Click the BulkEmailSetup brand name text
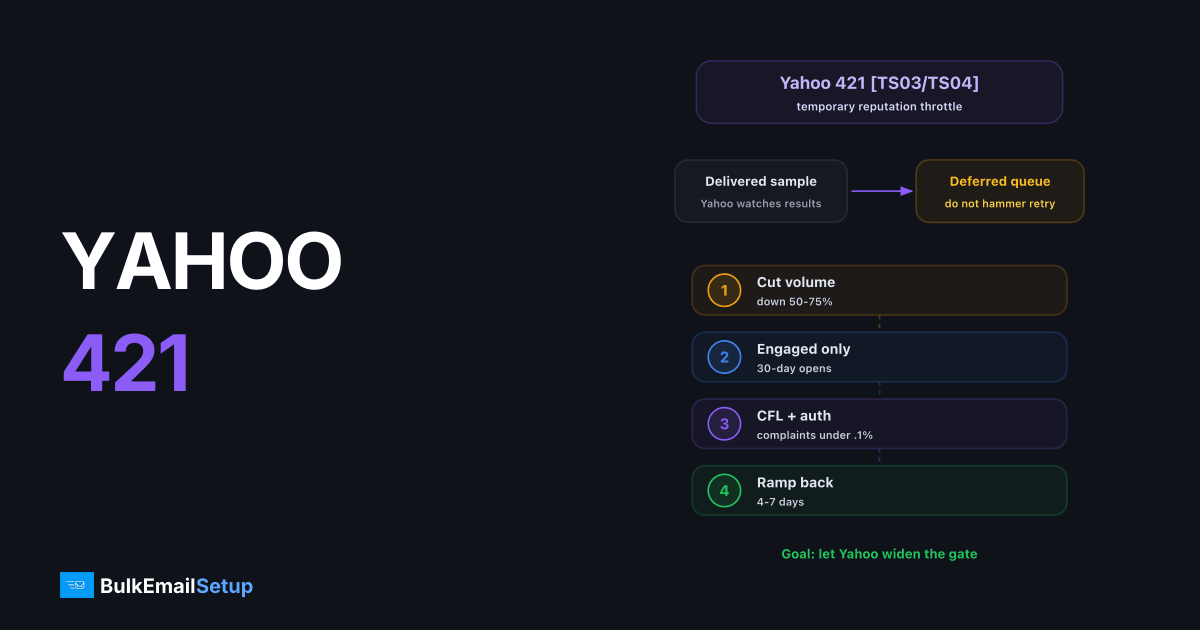Image resolution: width=1200 pixels, height=630 pixels. pos(177,586)
